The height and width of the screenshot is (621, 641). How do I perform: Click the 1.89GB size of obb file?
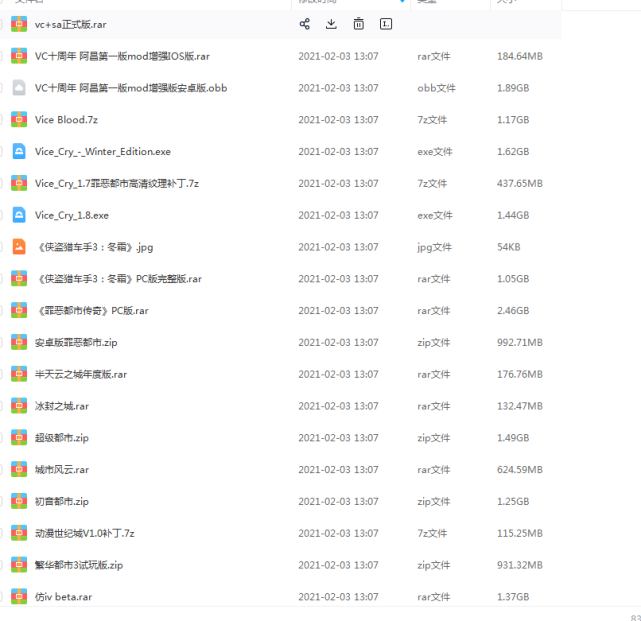click(513, 88)
